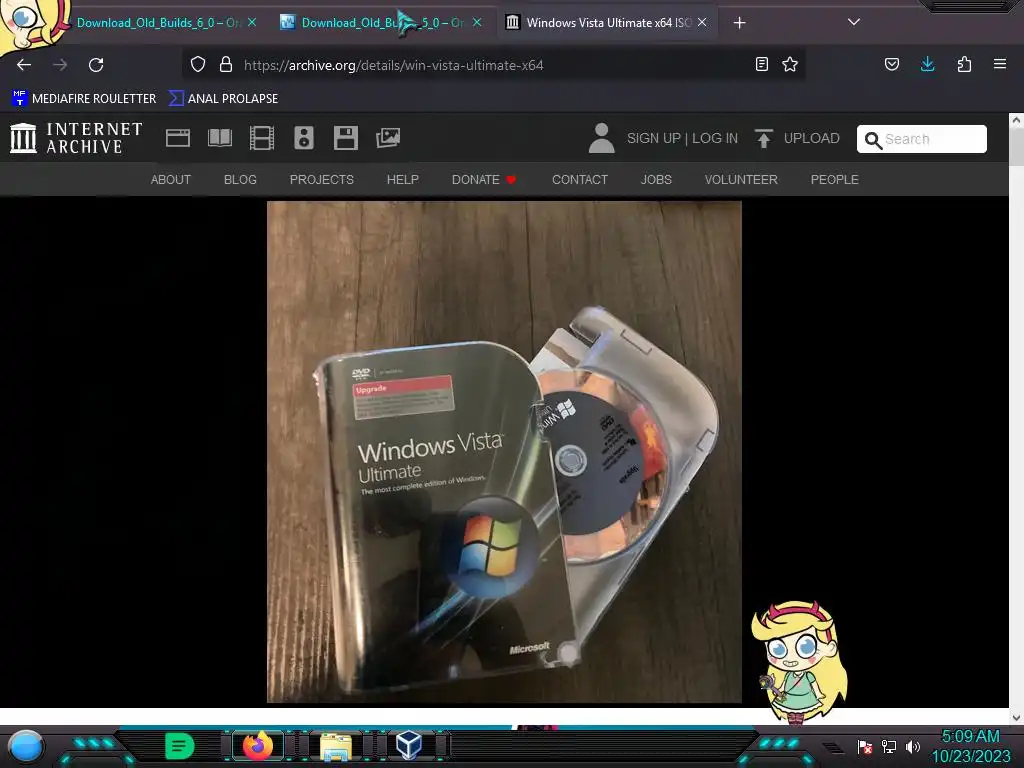Click the Firefox taskbar icon
The image size is (1024, 768).
(257, 746)
